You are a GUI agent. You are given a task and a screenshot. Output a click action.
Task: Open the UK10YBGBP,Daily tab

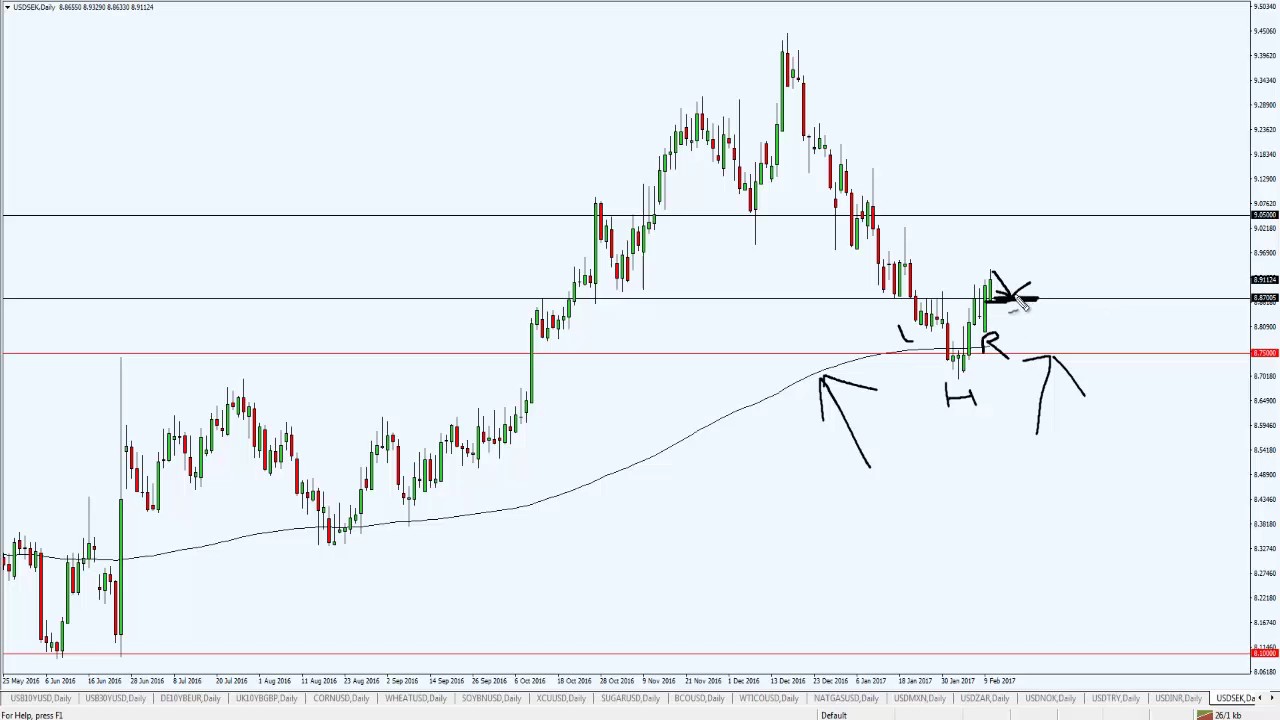pos(267,698)
